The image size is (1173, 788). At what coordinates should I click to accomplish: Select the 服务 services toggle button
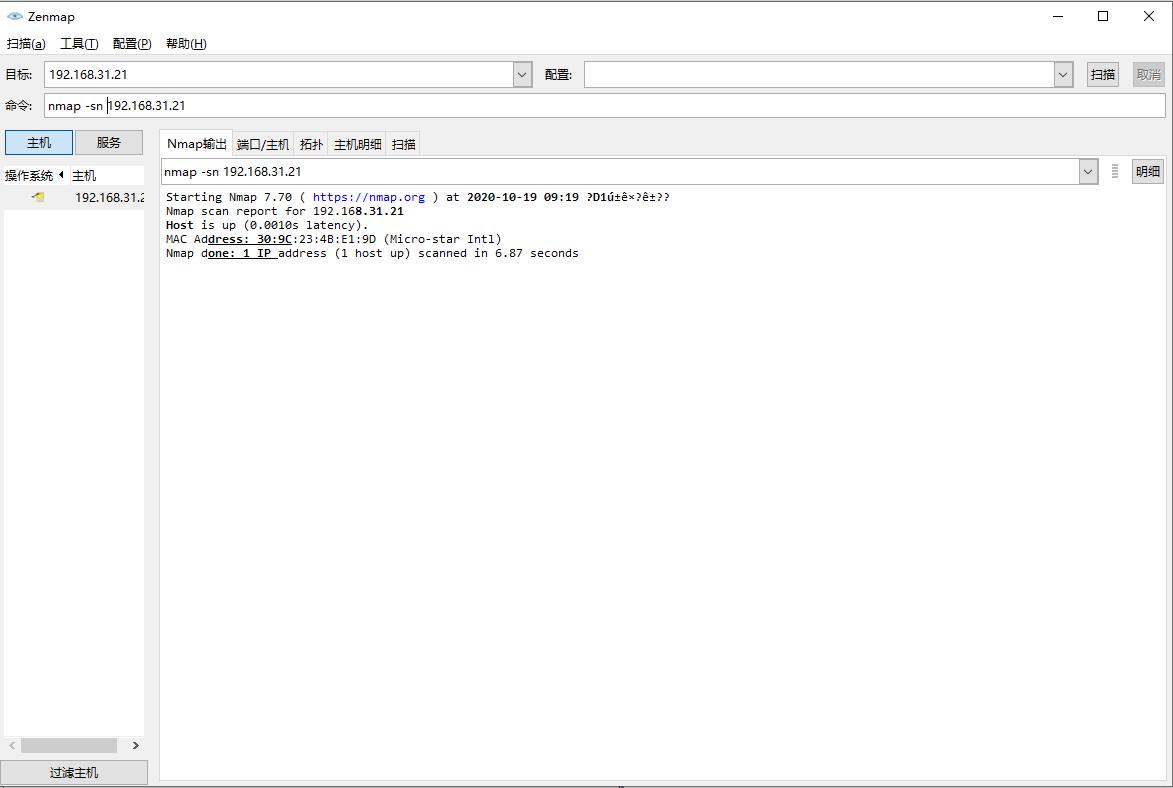[108, 142]
